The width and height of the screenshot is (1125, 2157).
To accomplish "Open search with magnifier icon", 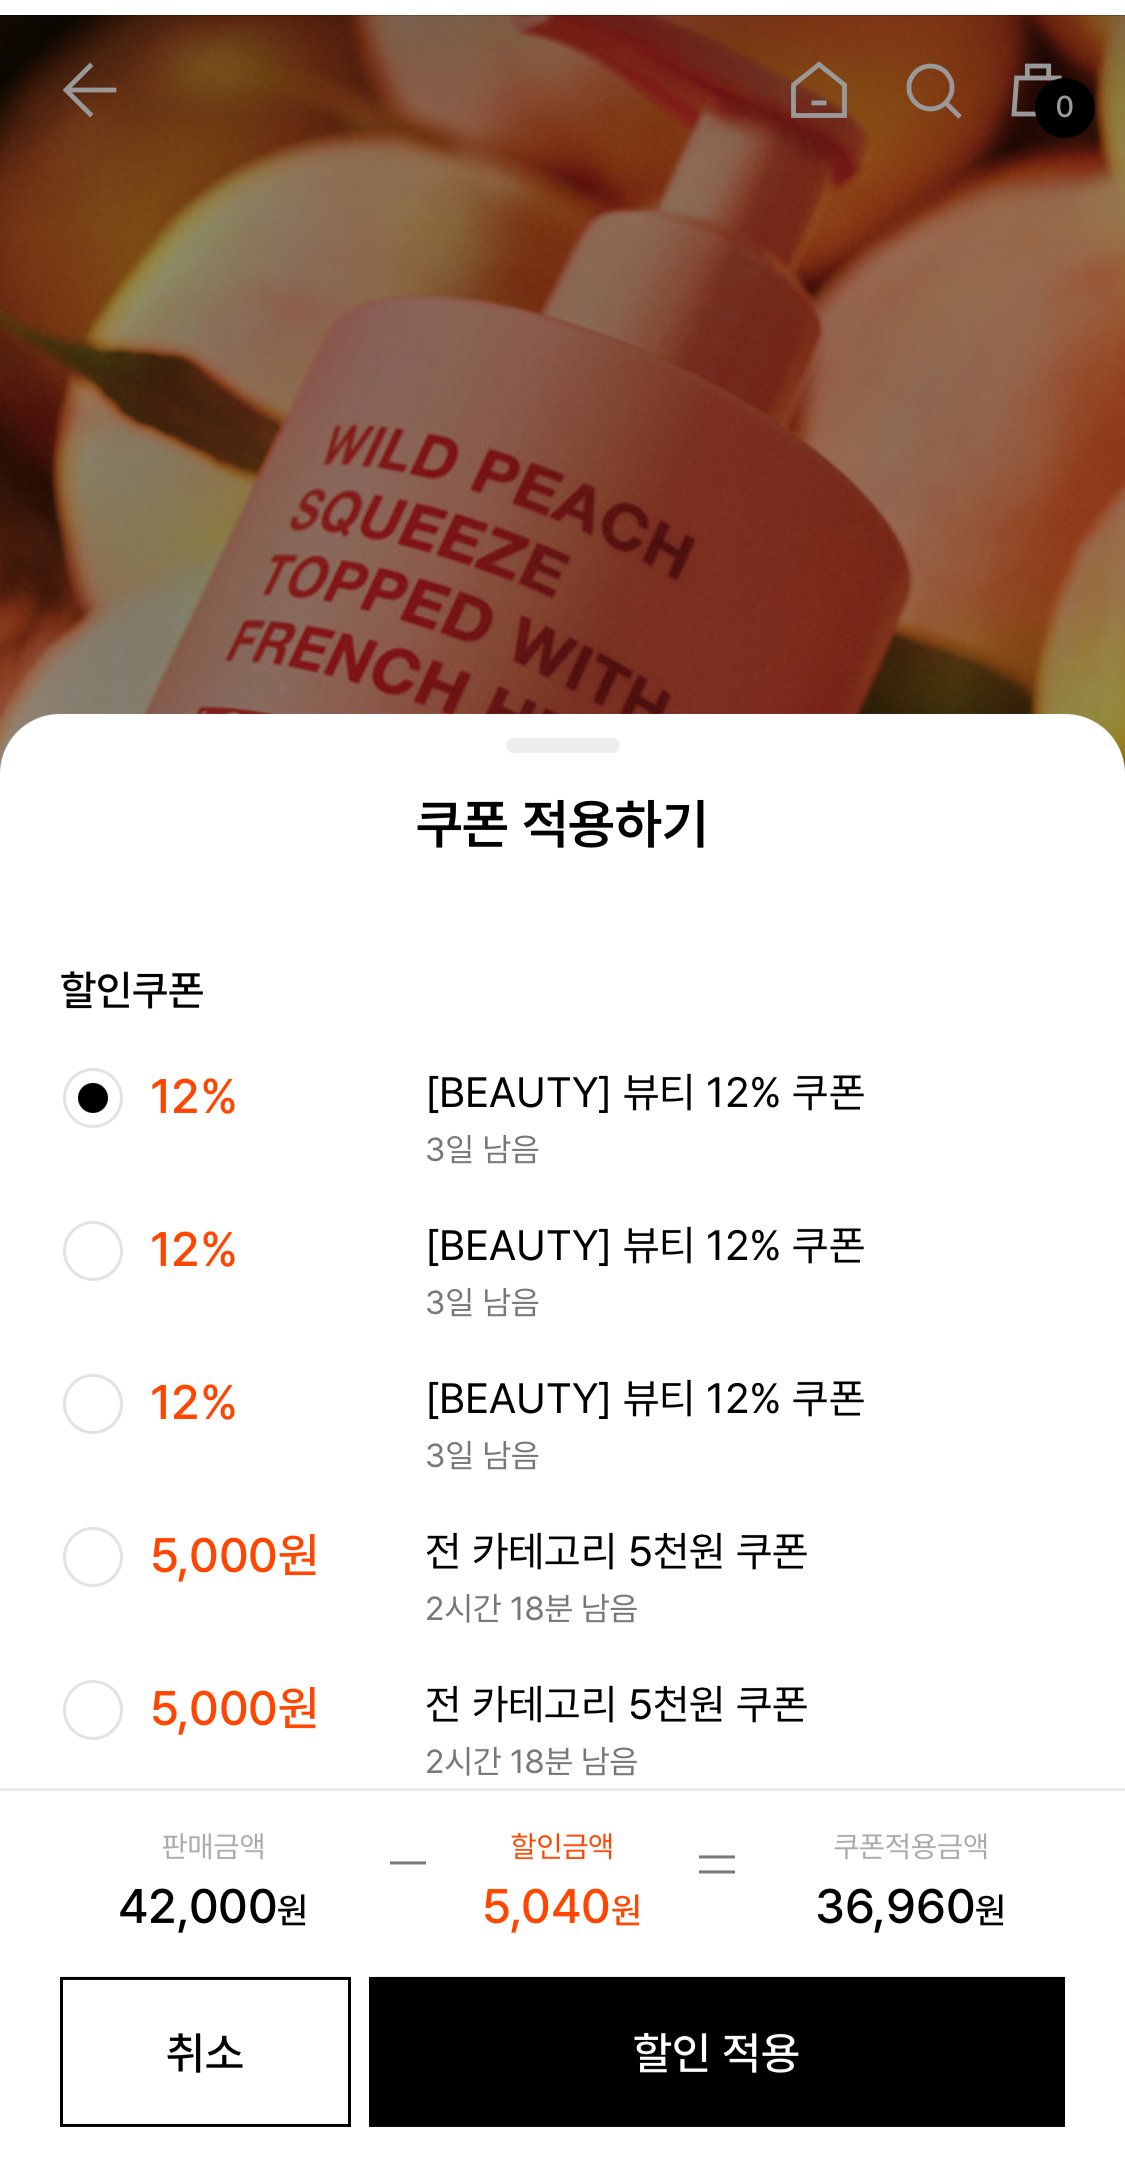I will (932, 91).
